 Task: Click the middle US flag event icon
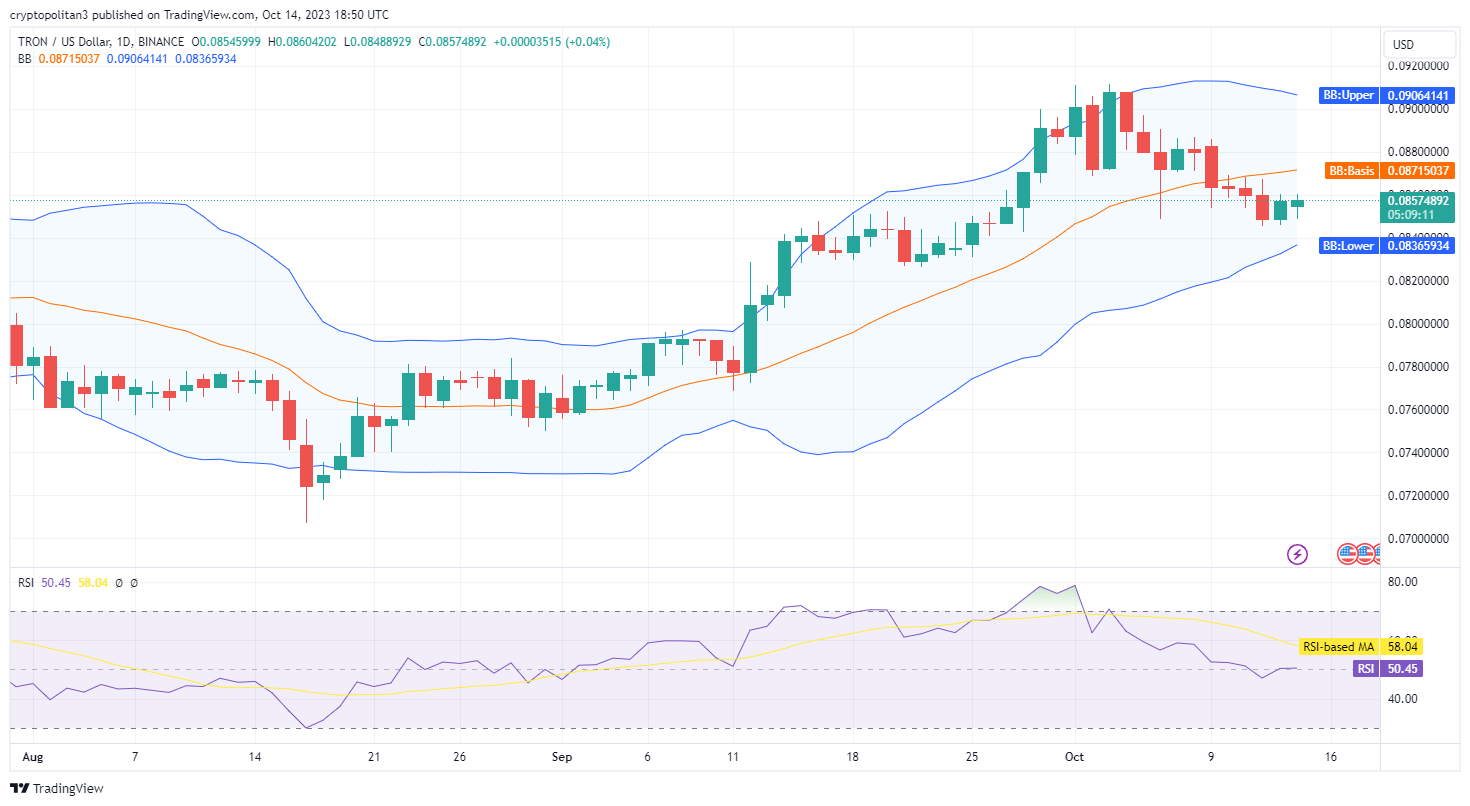click(1364, 553)
